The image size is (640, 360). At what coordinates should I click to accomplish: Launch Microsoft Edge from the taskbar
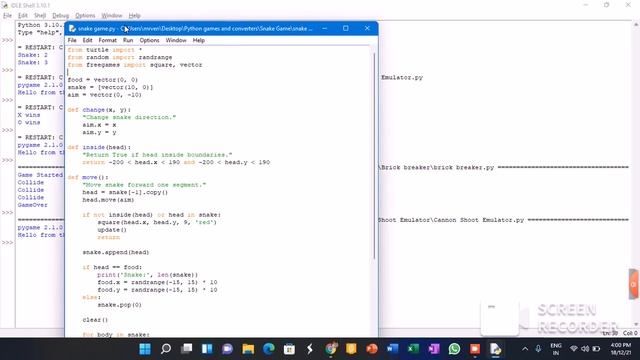(x=269, y=349)
